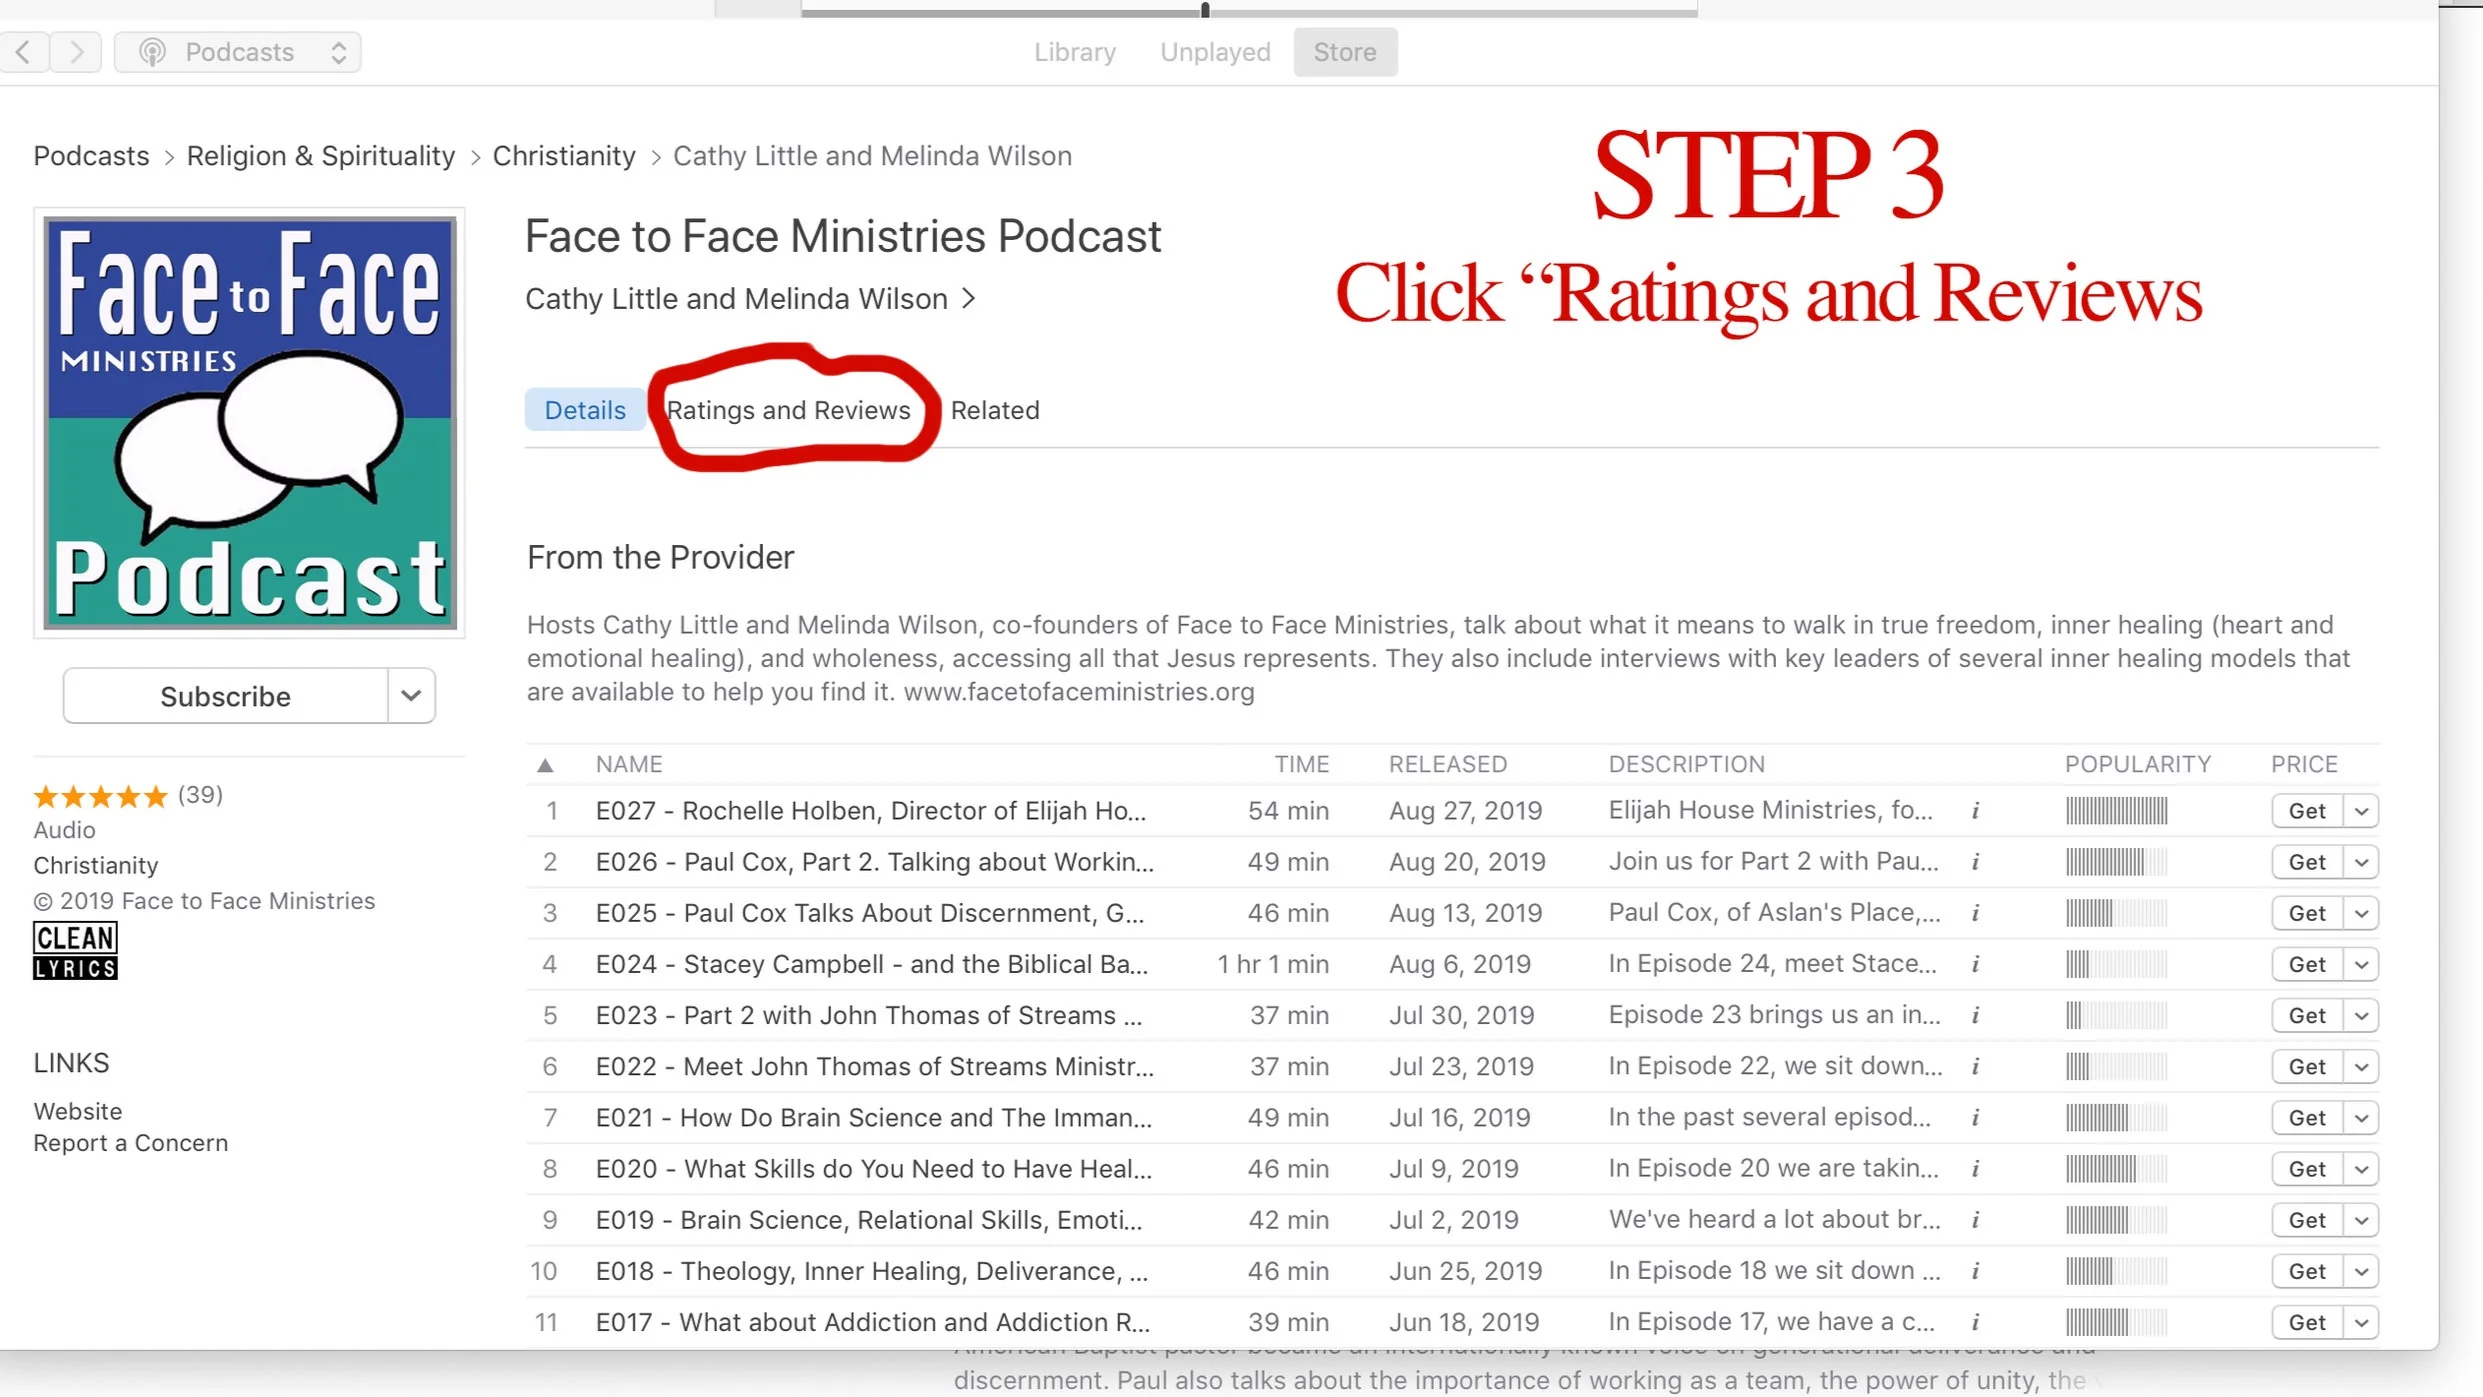Go back with the left arrow button

[23, 52]
